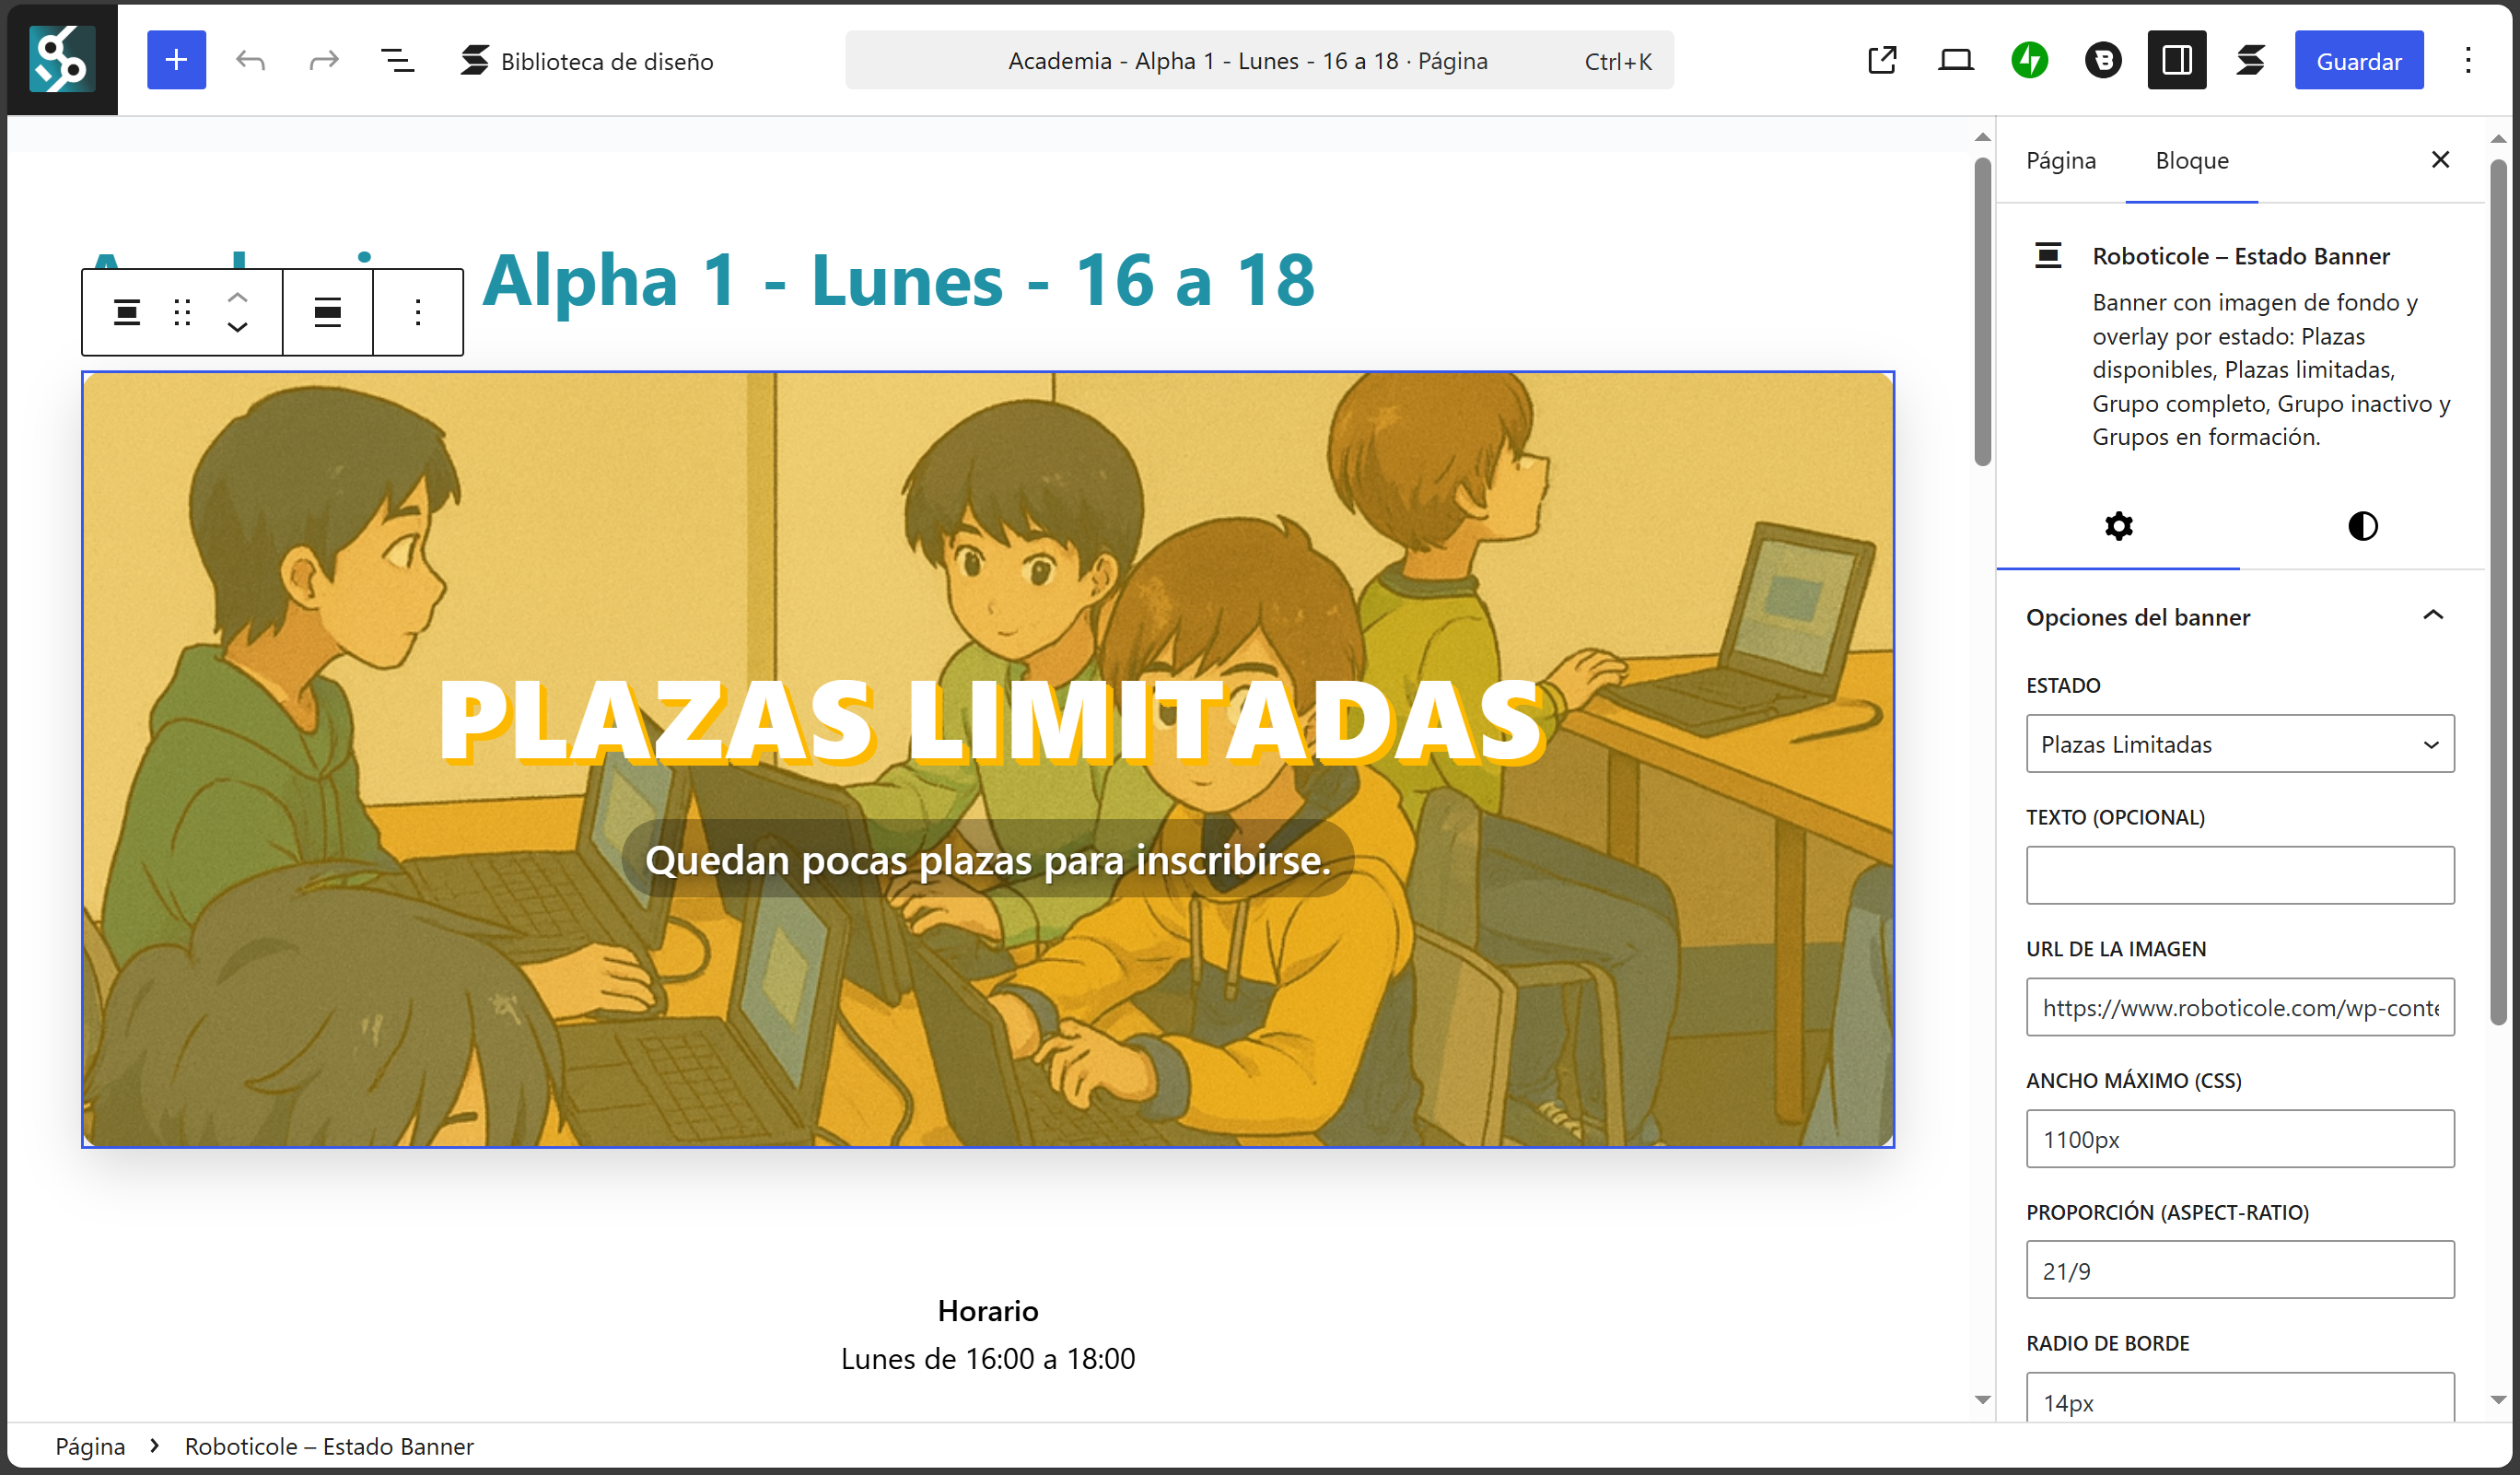Viewport: 2520px width, 1475px height.
Task: Switch to block styles half-circle tab
Action: coord(2362,526)
